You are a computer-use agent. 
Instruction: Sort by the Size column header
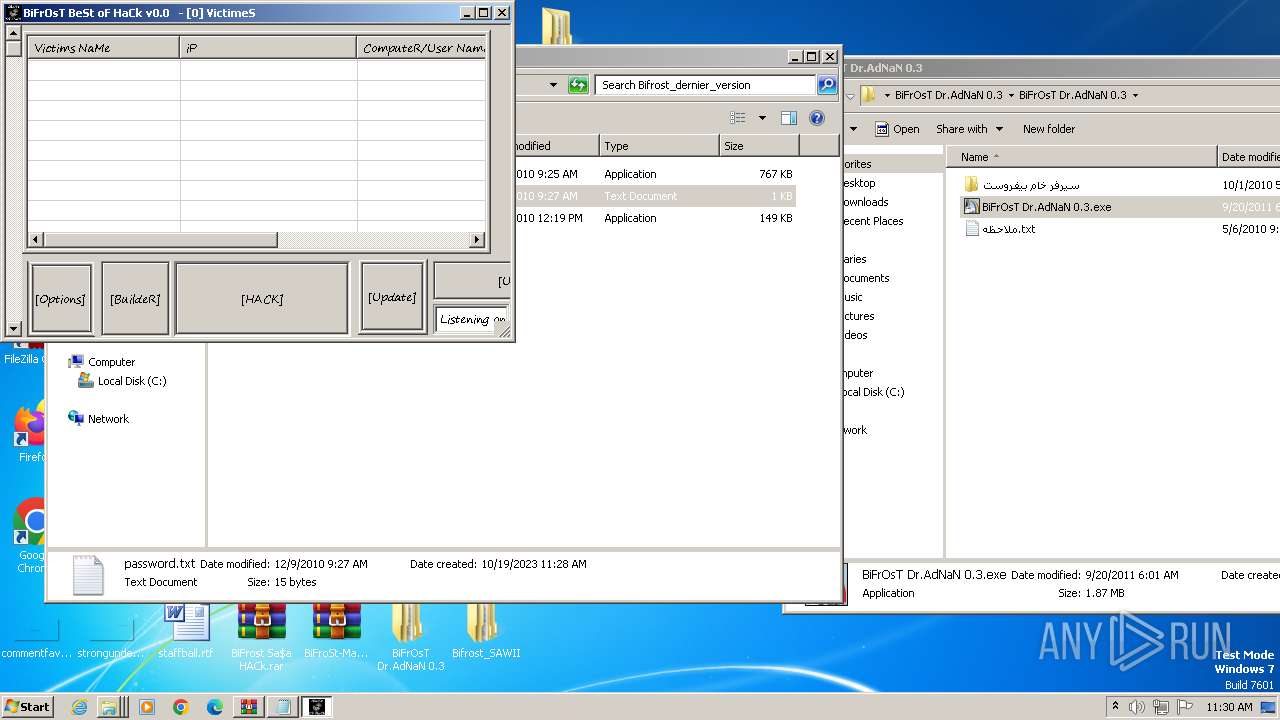pyautogui.click(x=759, y=146)
